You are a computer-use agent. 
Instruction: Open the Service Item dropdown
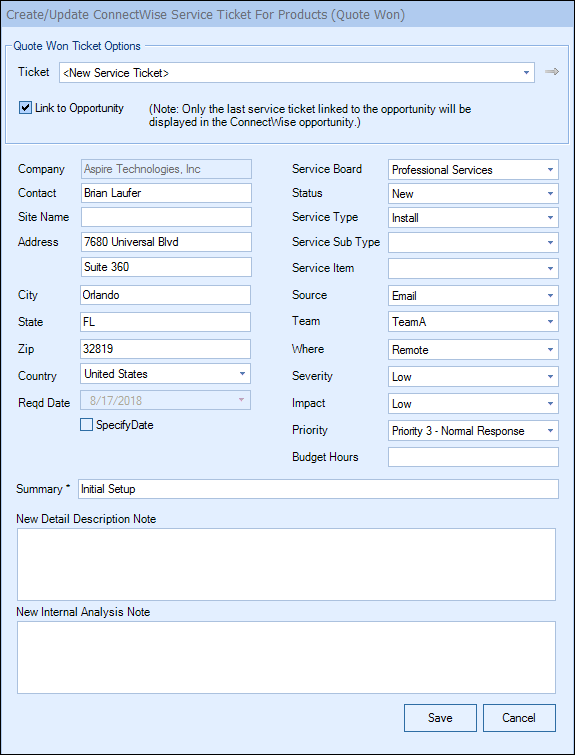(x=473, y=269)
